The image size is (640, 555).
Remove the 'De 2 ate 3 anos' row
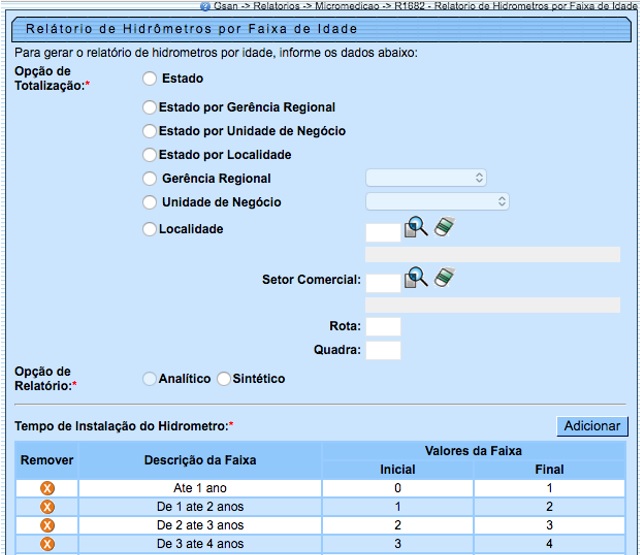[47, 525]
